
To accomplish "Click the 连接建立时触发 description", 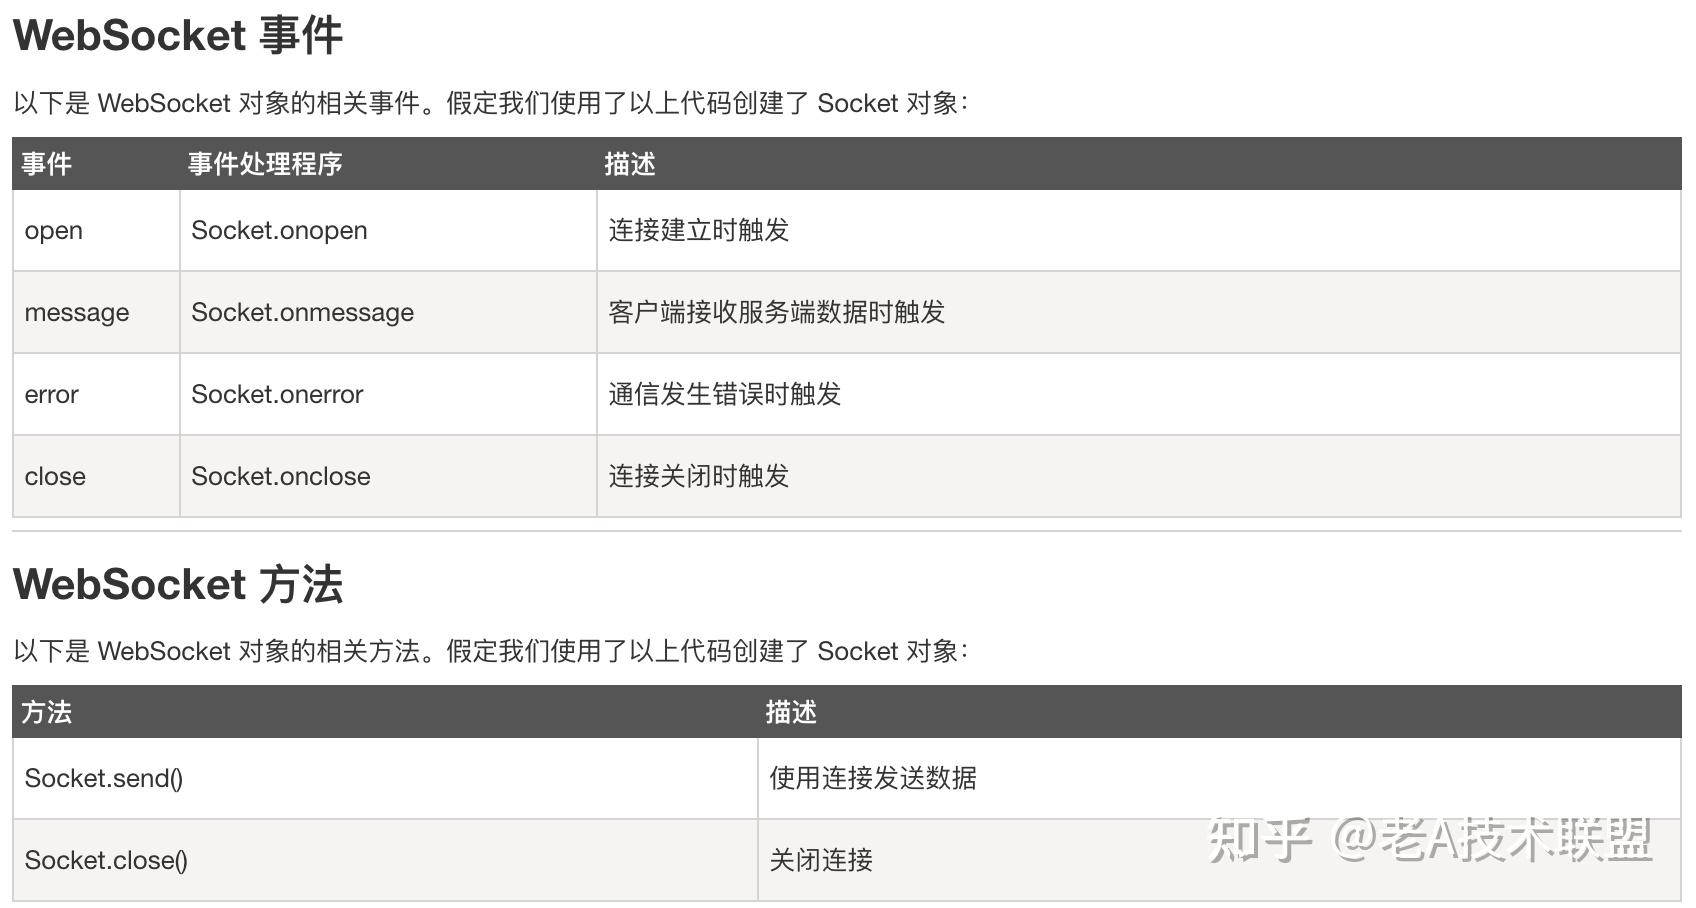I will pos(699,230).
